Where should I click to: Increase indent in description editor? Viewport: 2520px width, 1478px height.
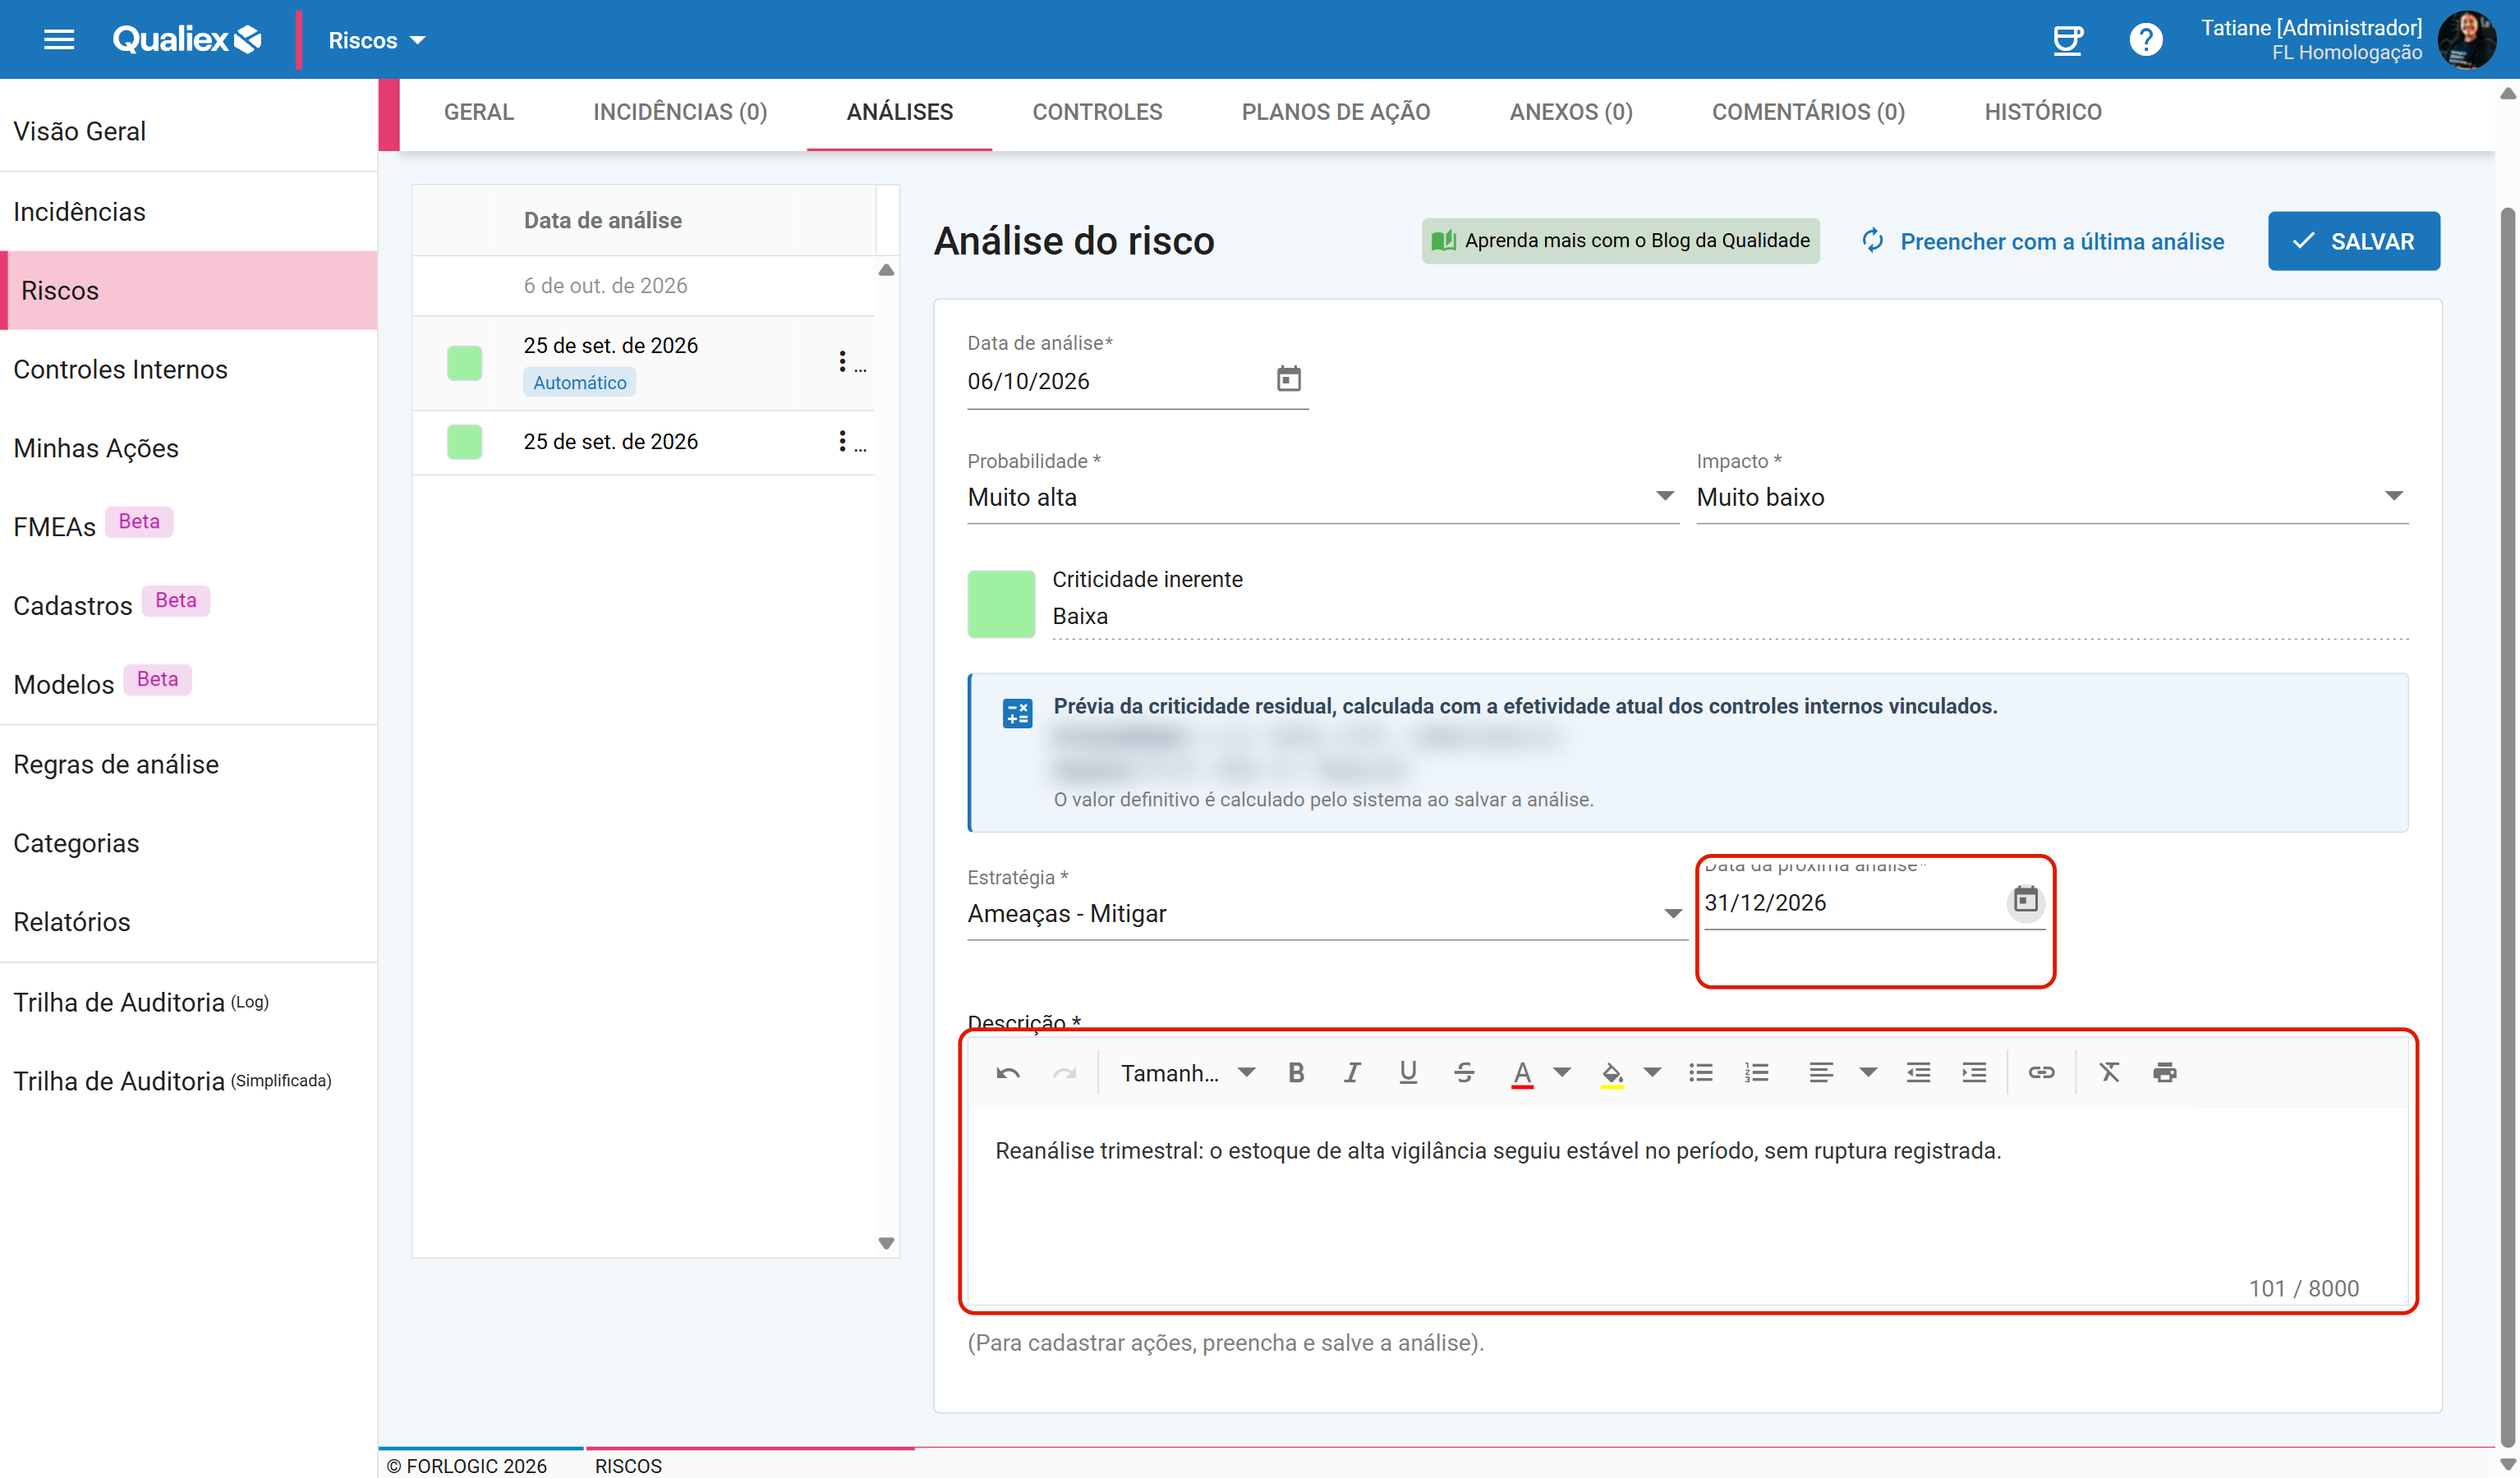coord(1974,1073)
